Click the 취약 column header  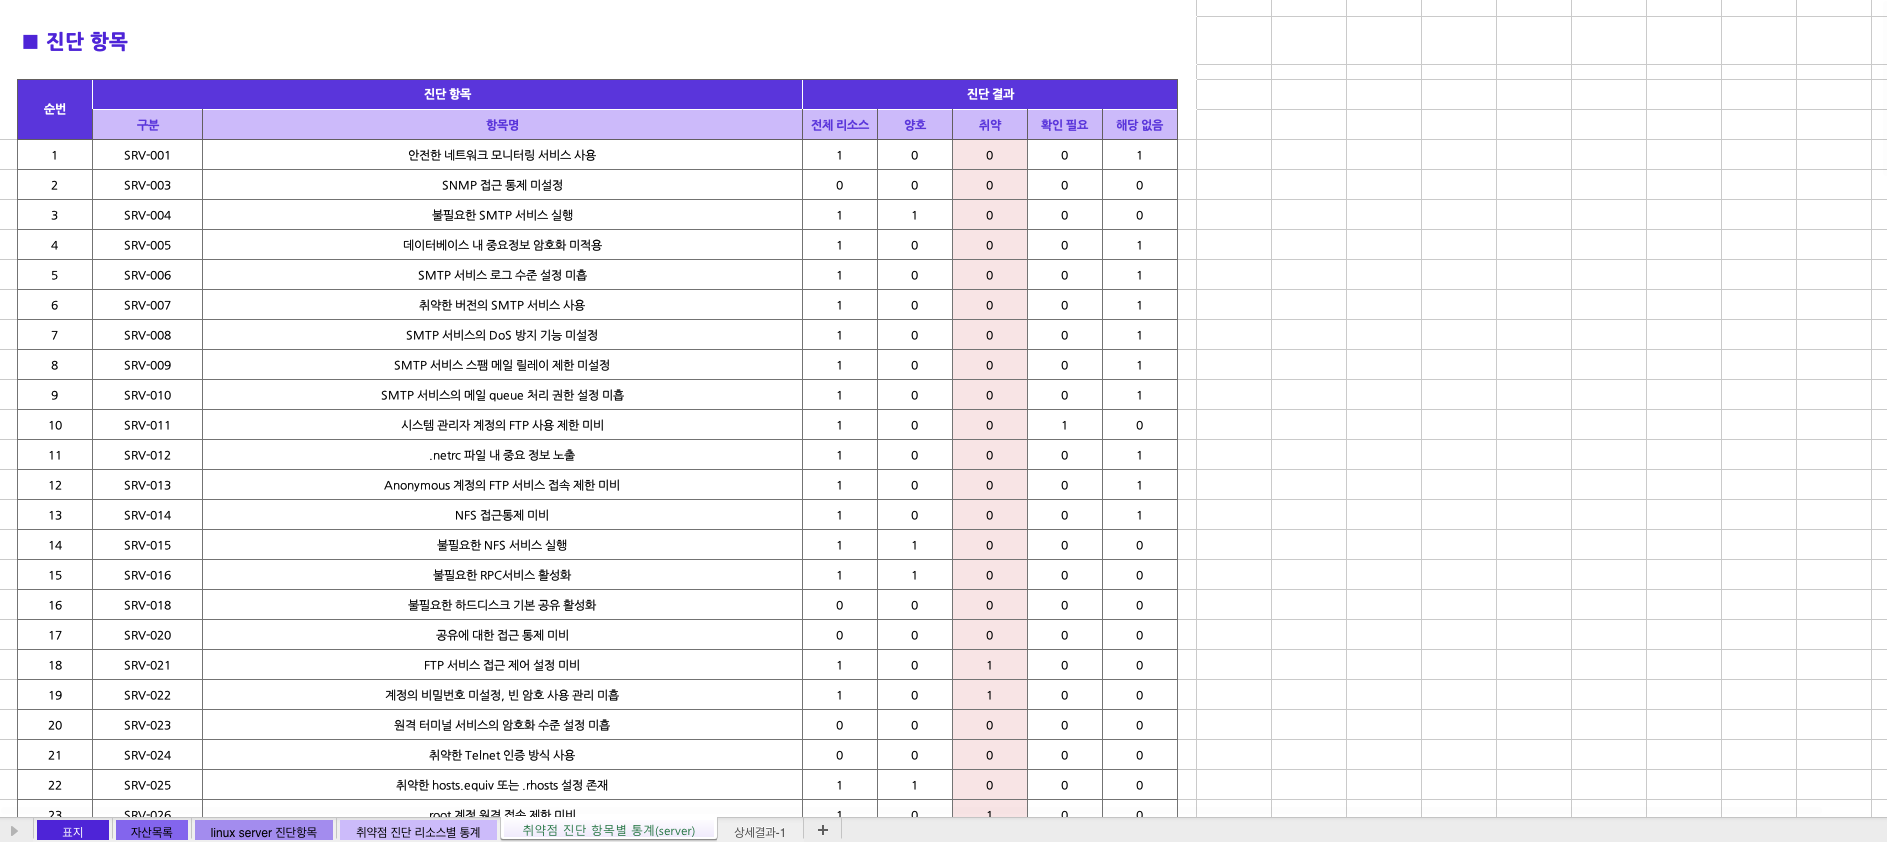989,125
